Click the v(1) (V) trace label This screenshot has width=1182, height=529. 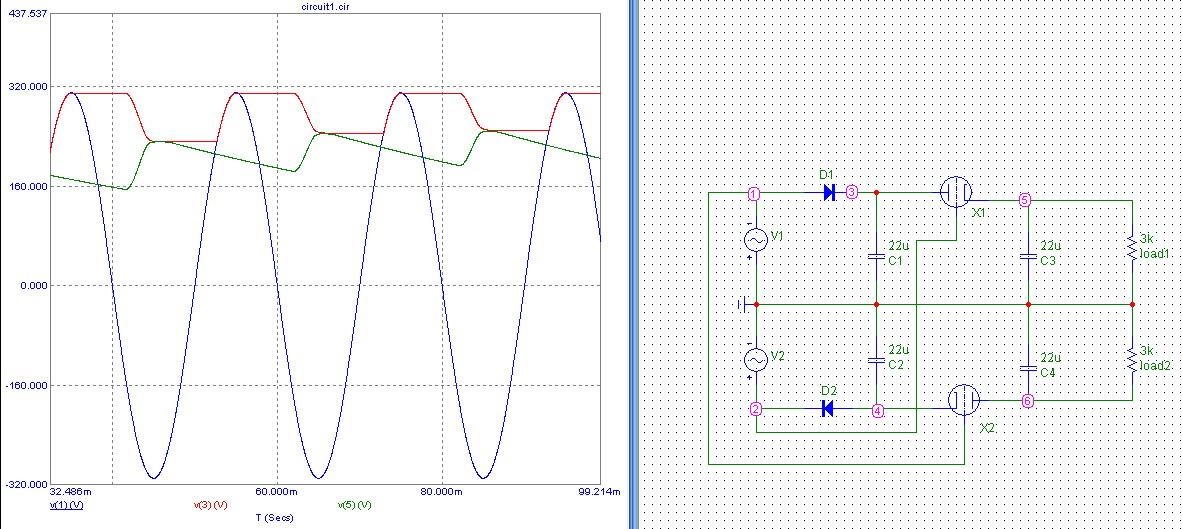[x=67, y=504]
